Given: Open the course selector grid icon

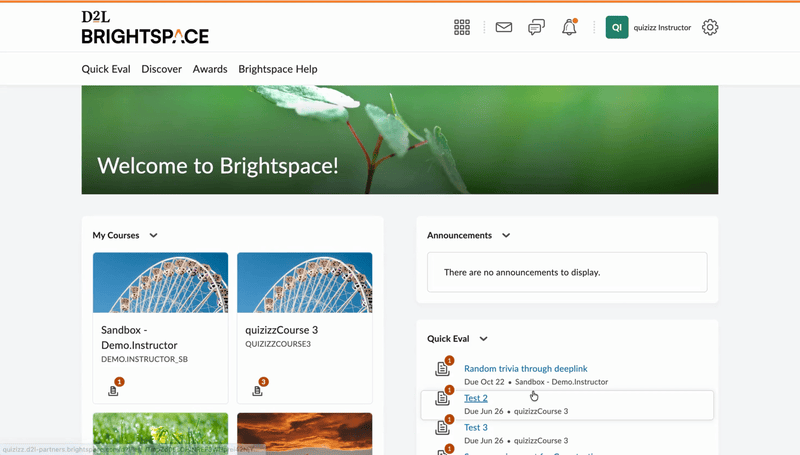Looking at the screenshot, I should tap(462, 28).
